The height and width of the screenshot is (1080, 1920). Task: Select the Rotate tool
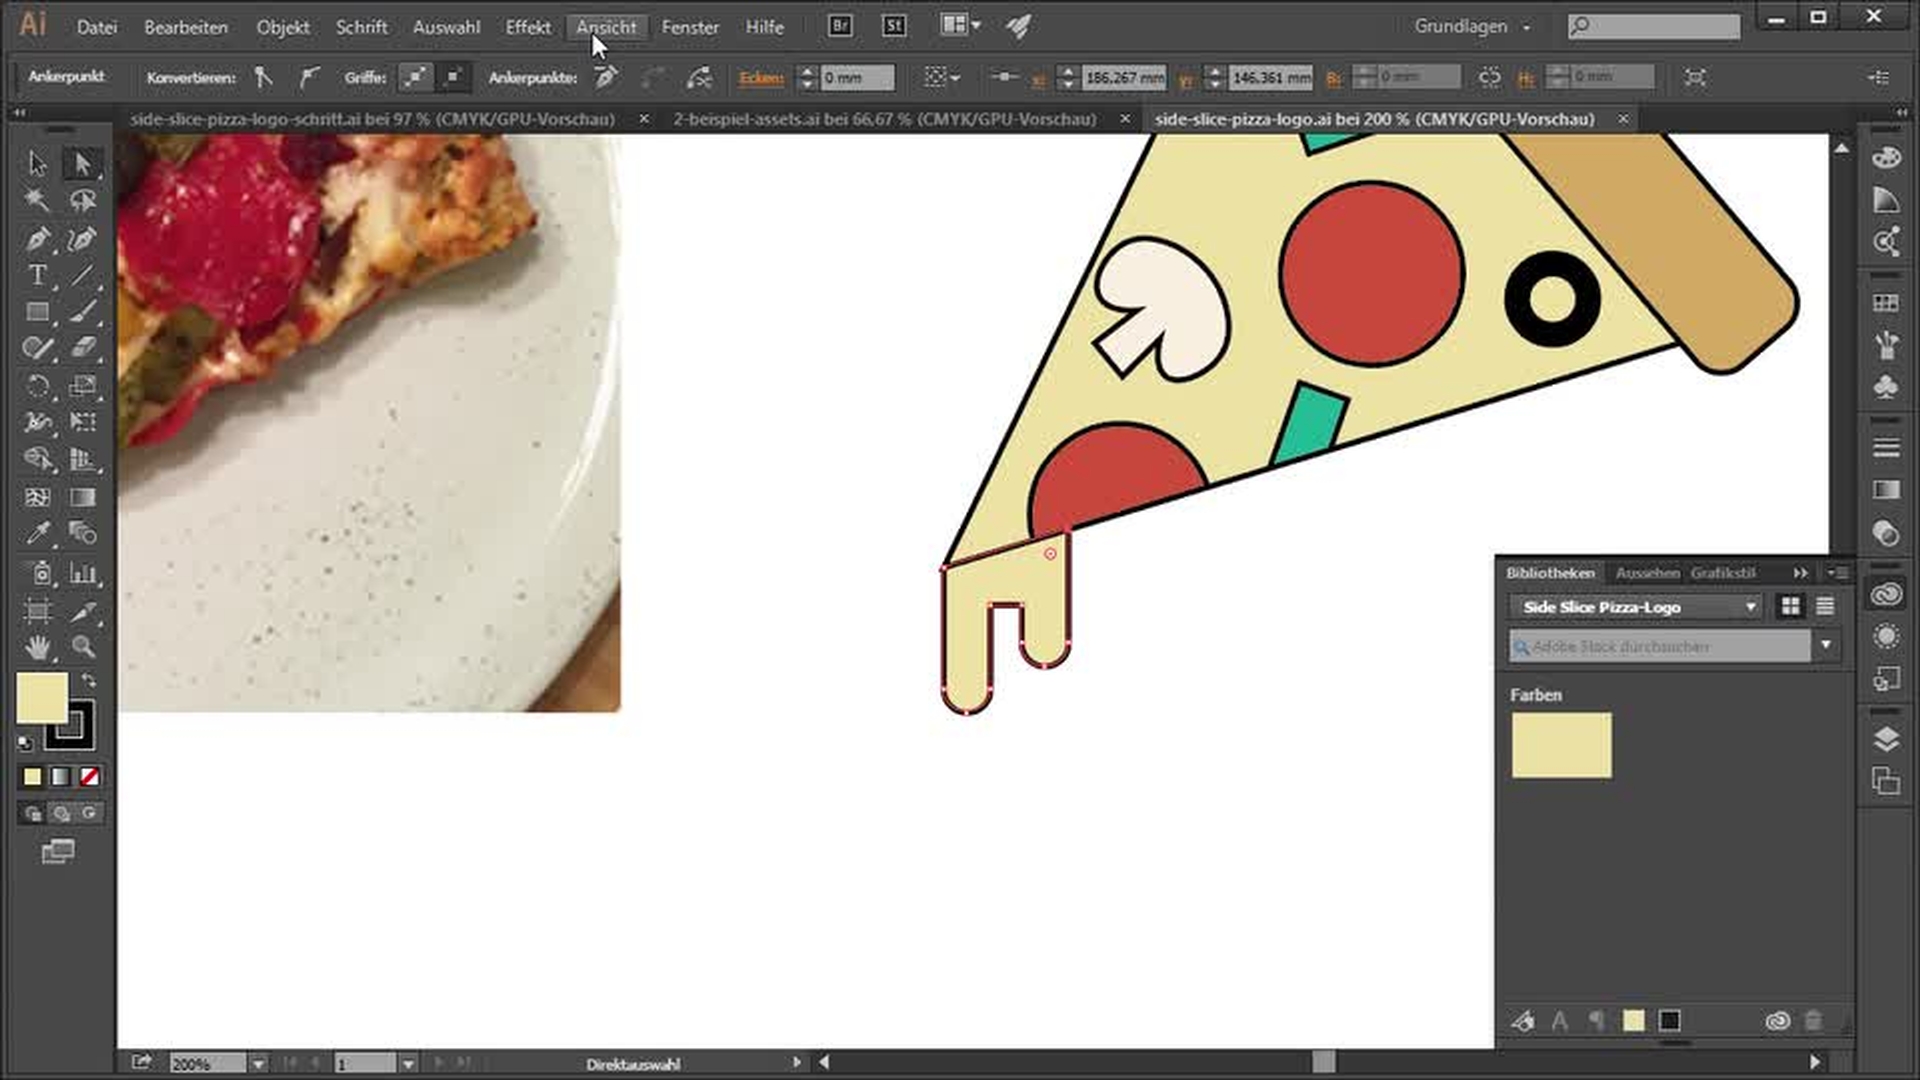click(x=37, y=386)
